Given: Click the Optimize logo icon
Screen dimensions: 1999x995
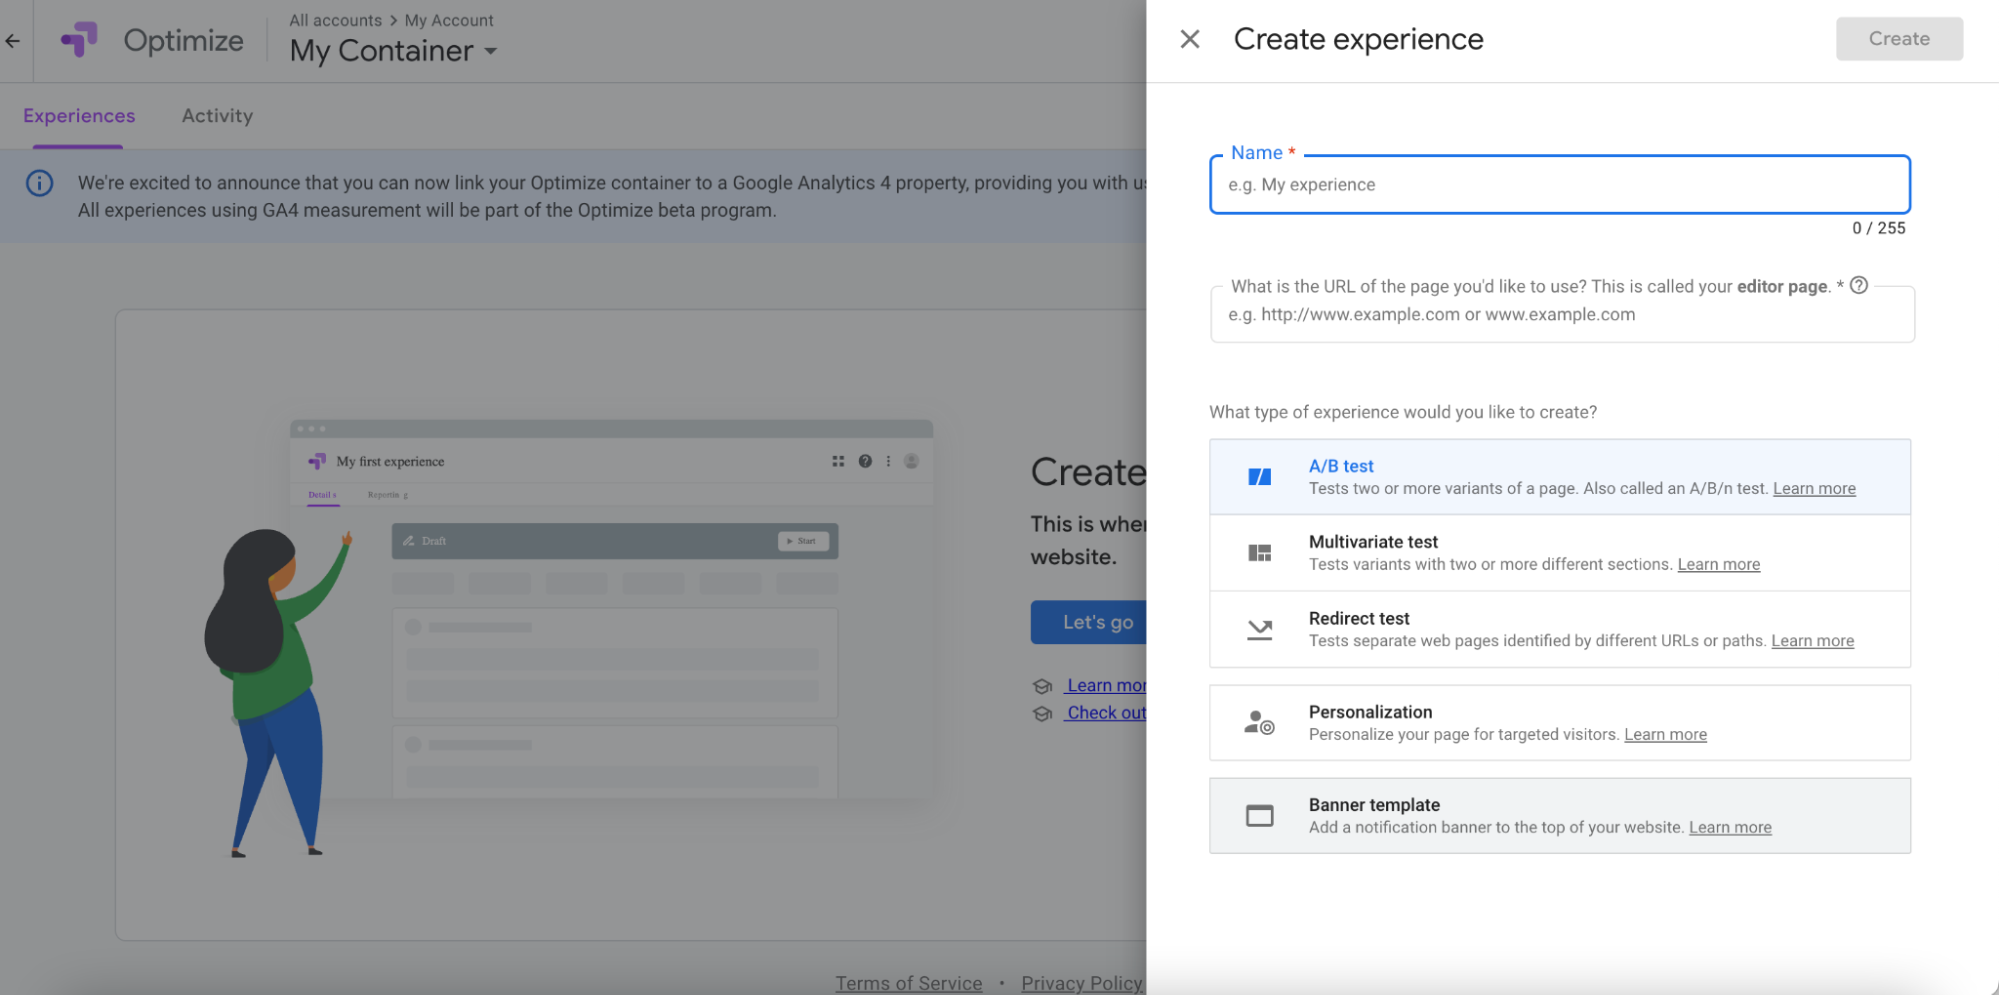Looking at the screenshot, I should coord(79,40).
